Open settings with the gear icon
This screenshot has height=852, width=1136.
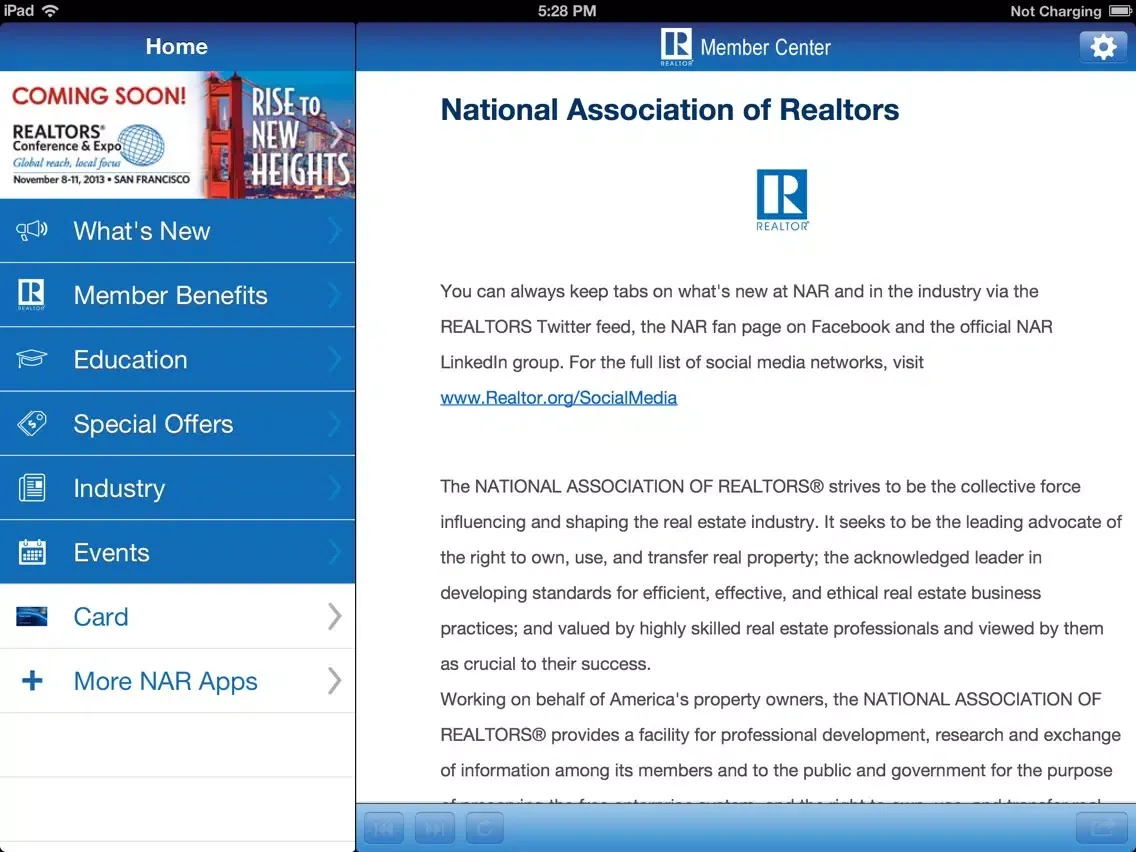pyautogui.click(x=1103, y=47)
